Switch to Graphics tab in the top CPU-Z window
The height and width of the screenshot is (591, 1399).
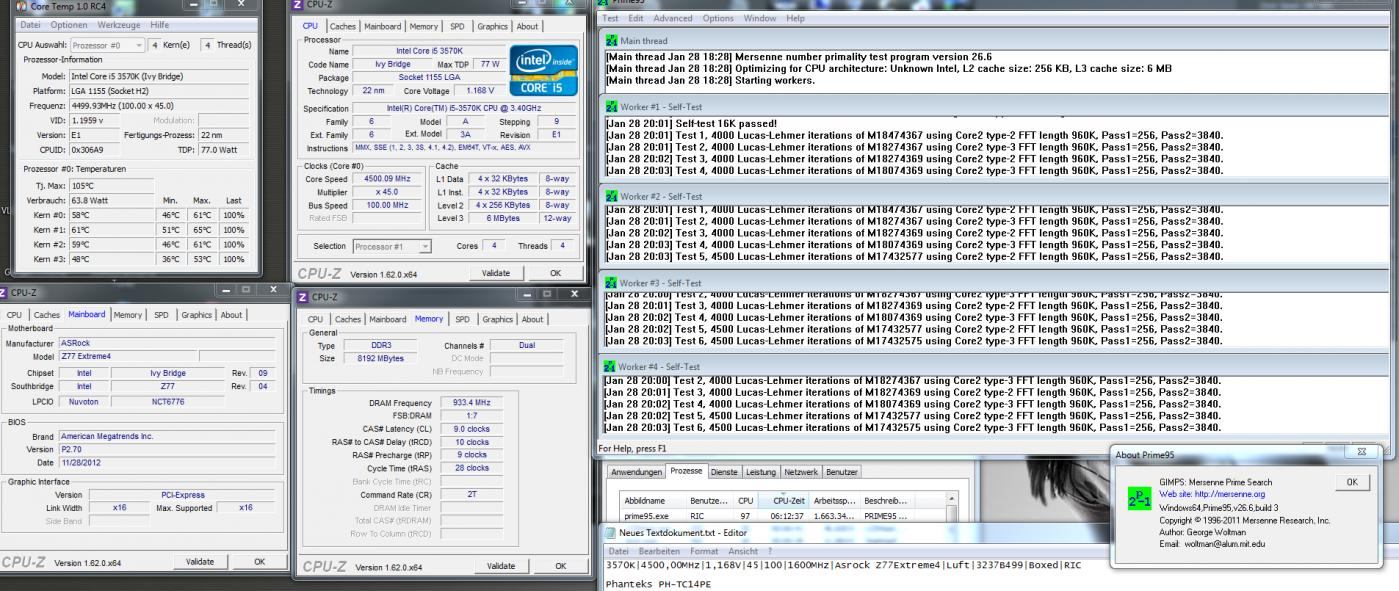pyautogui.click(x=492, y=26)
